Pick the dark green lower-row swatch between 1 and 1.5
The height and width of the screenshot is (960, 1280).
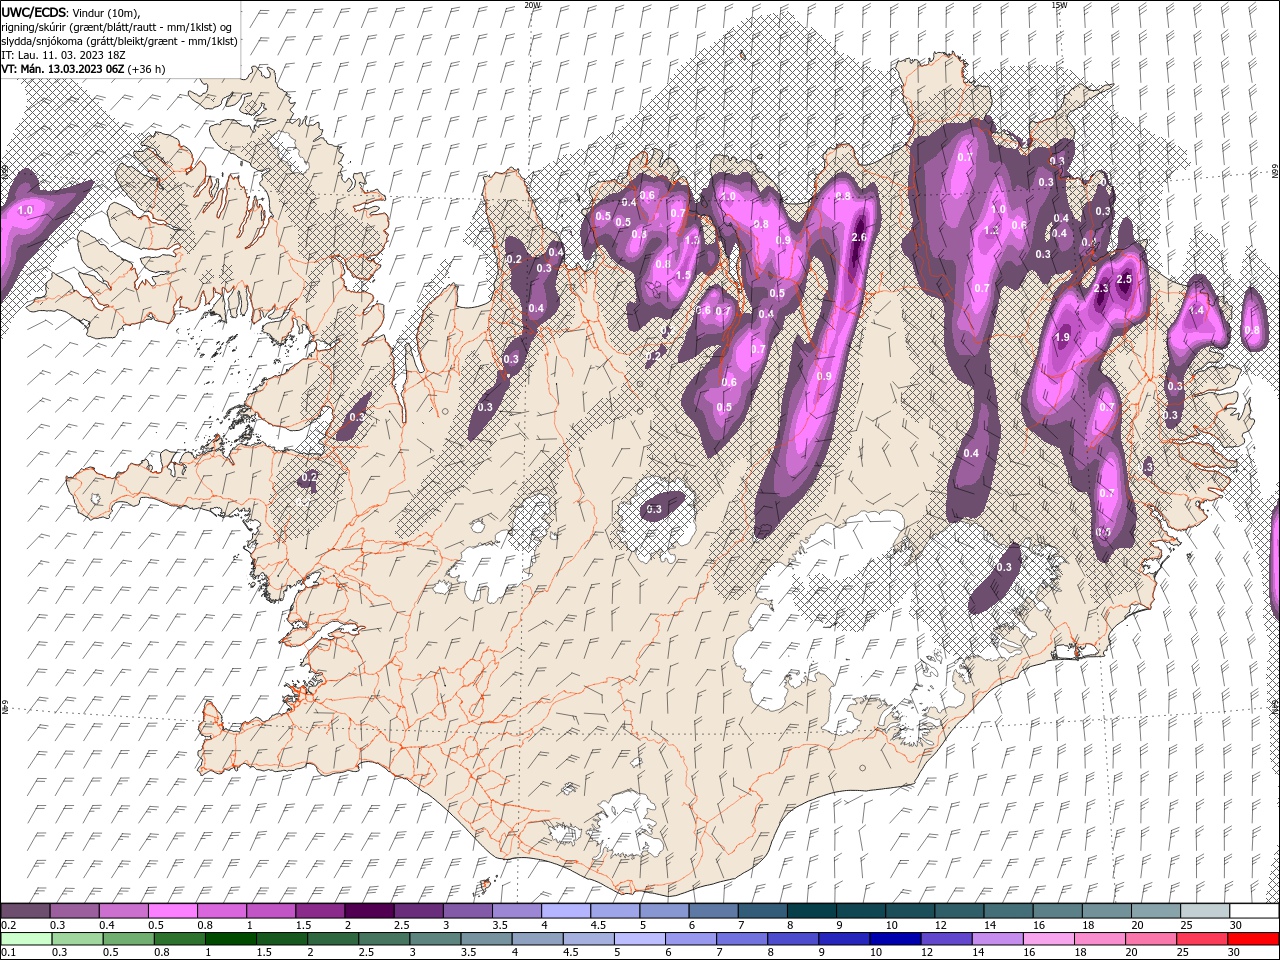coord(230,939)
